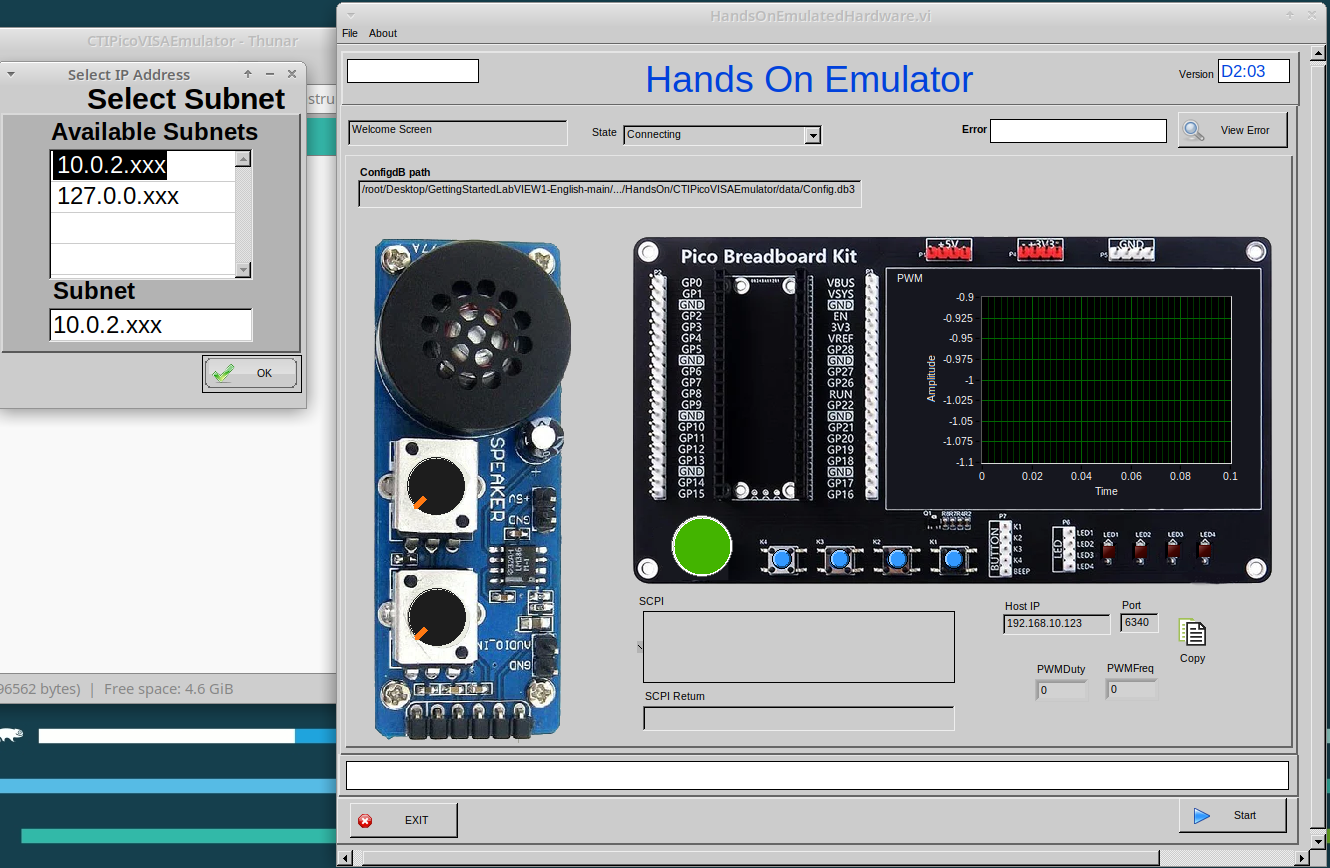Click the titlebar menu arrow of Select IP Address

10,74
